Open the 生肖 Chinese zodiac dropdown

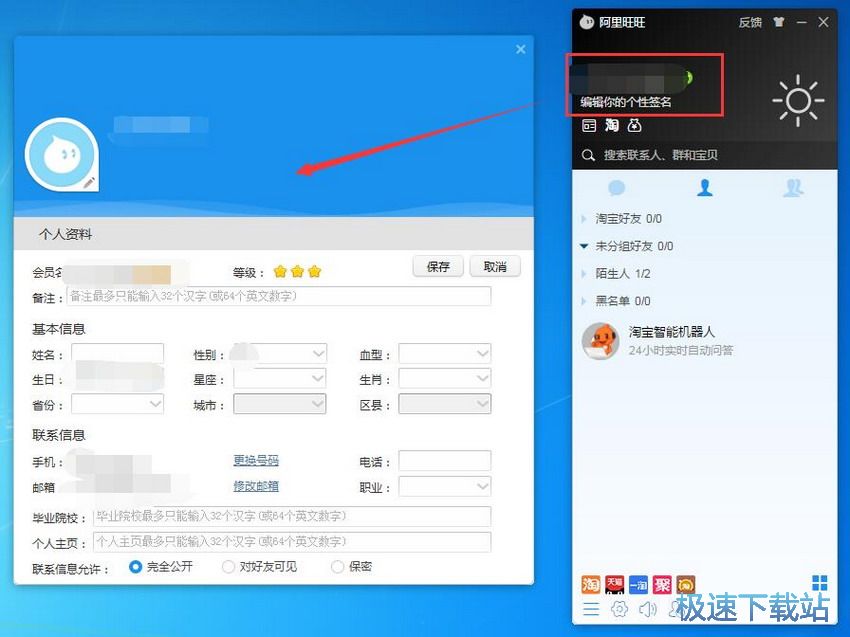(445, 379)
